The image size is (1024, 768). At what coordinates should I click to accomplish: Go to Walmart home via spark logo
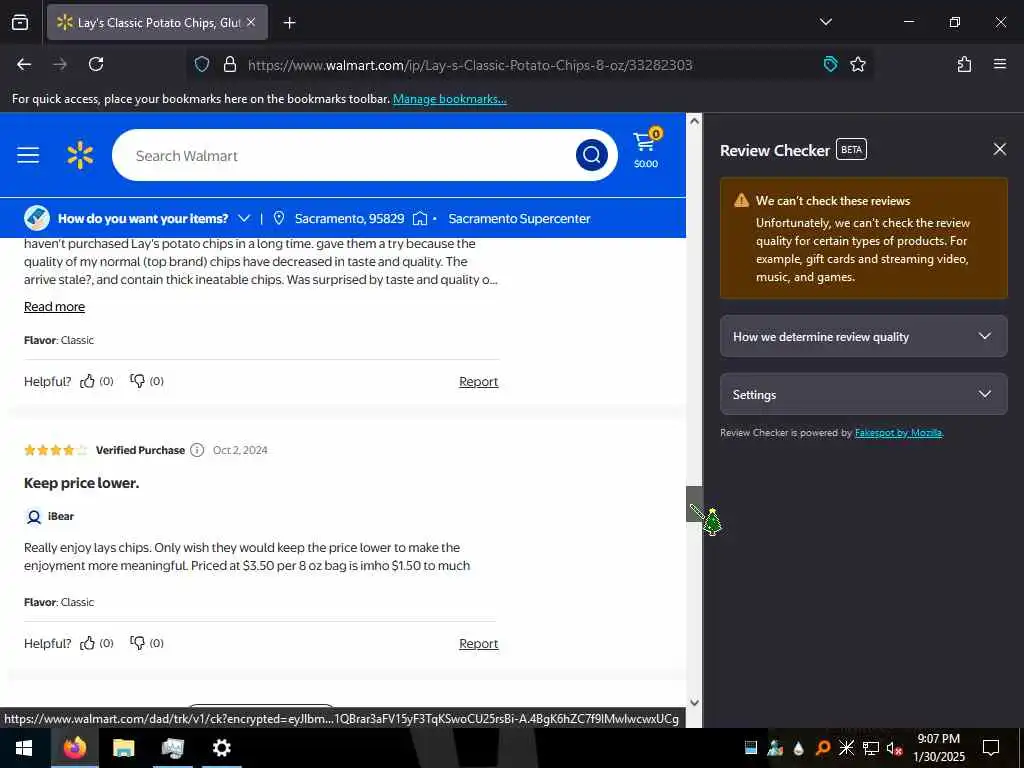coord(80,155)
